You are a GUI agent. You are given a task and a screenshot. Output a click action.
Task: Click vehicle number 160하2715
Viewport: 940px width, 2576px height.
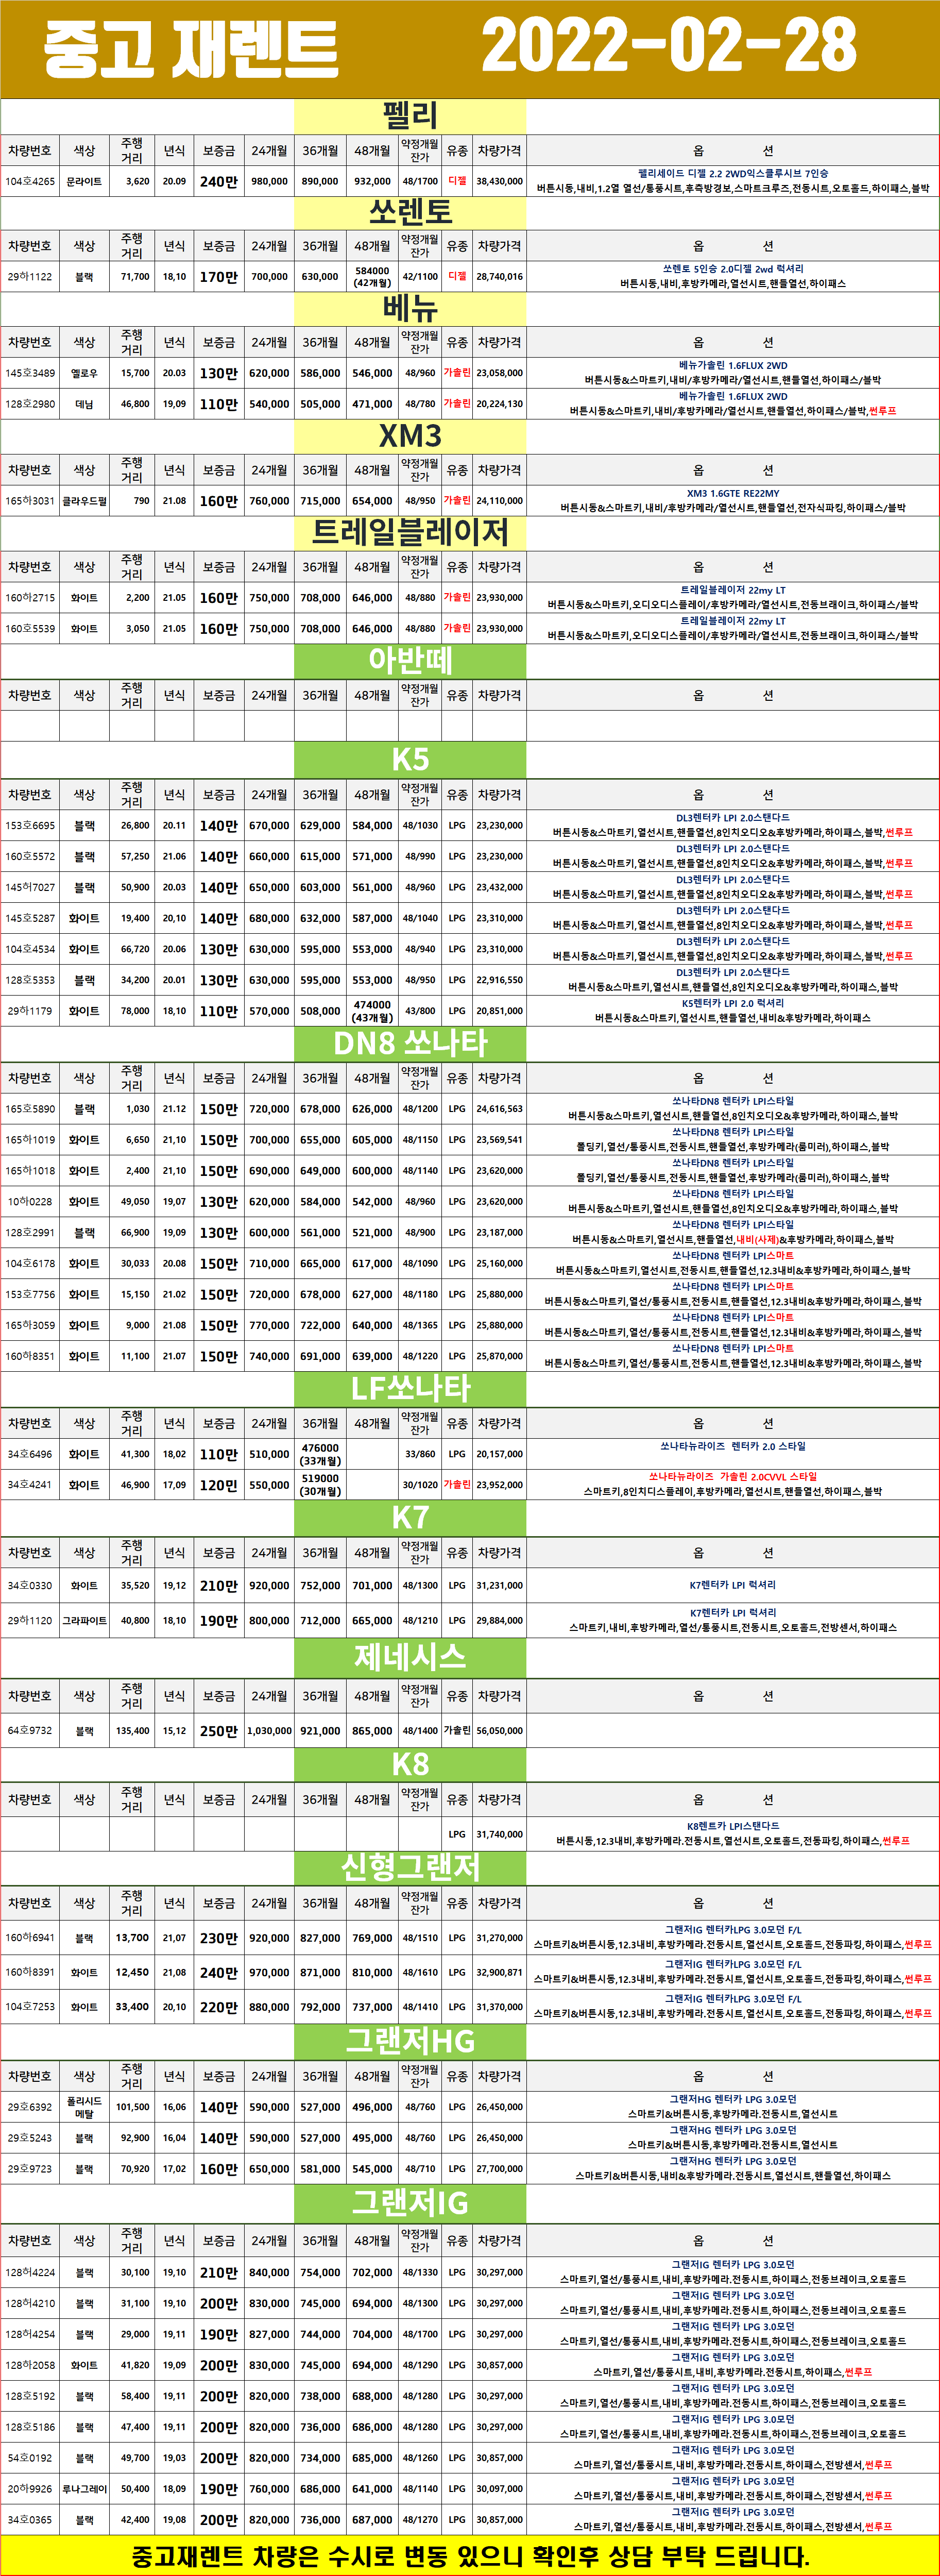click(x=30, y=598)
